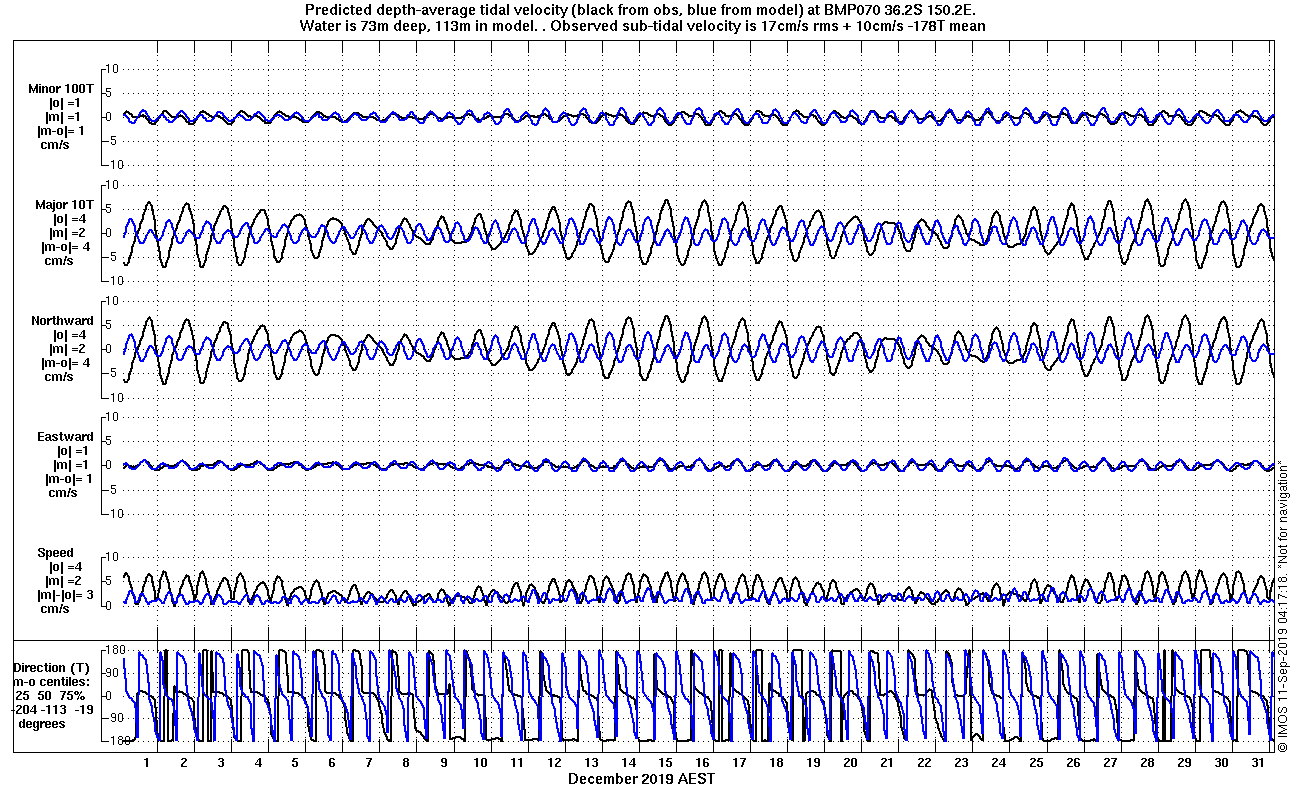Click day '13' on the date axis

(x=591, y=762)
